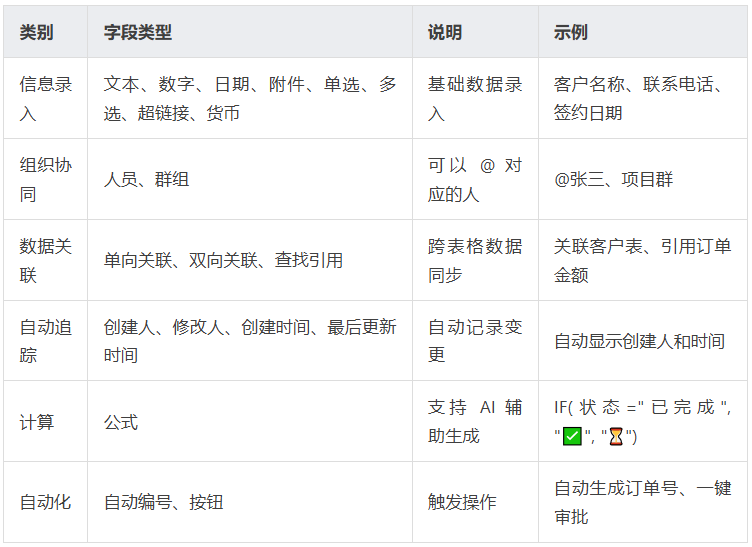The width and height of the screenshot is (752, 547).
Task: Select the 自动显示创建人和时间 example cell
Action: (x=643, y=341)
